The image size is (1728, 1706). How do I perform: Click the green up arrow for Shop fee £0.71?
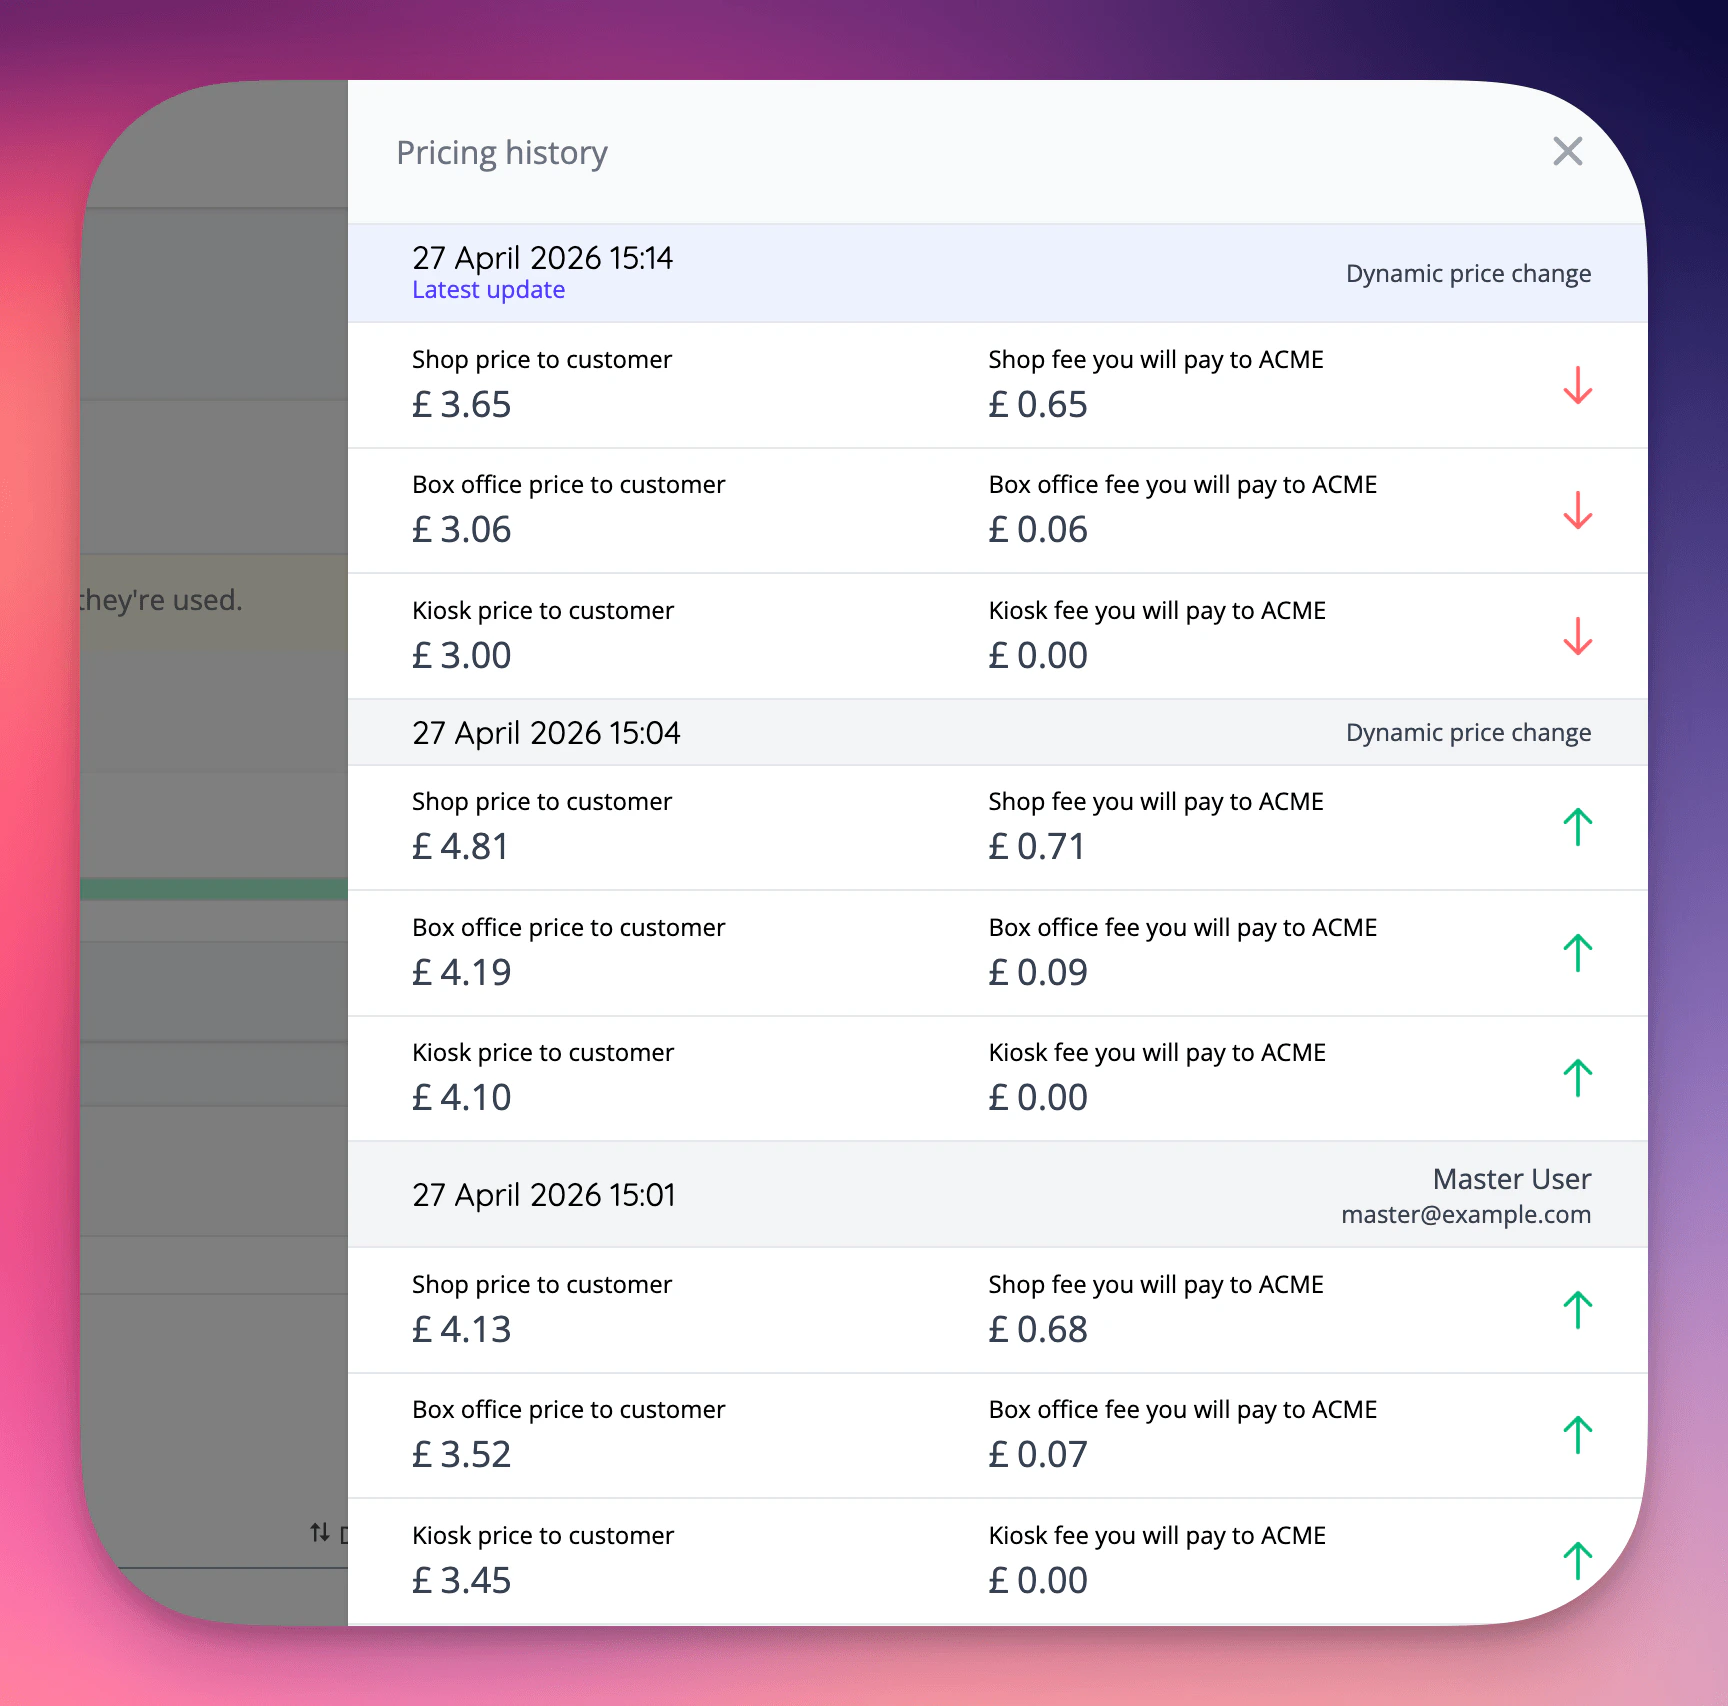pyautogui.click(x=1577, y=827)
